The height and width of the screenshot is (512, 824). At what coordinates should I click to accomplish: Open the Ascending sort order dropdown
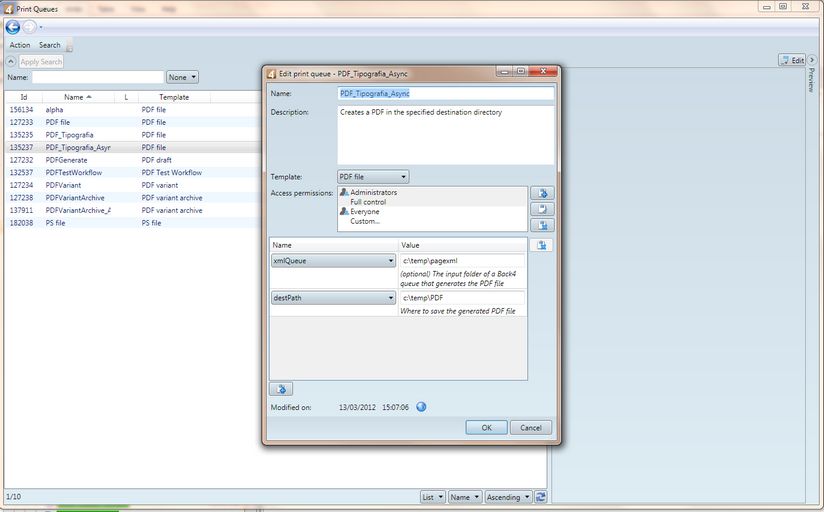[x=508, y=497]
